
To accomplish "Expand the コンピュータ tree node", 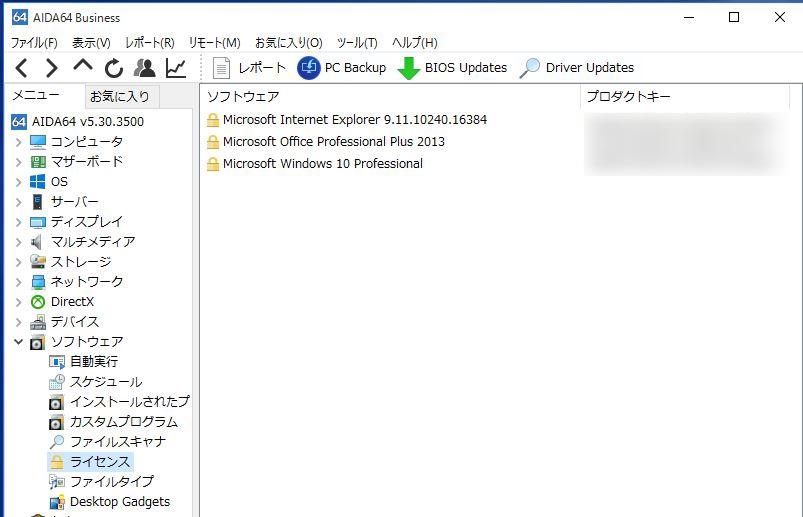I will [x=18, y=142].
